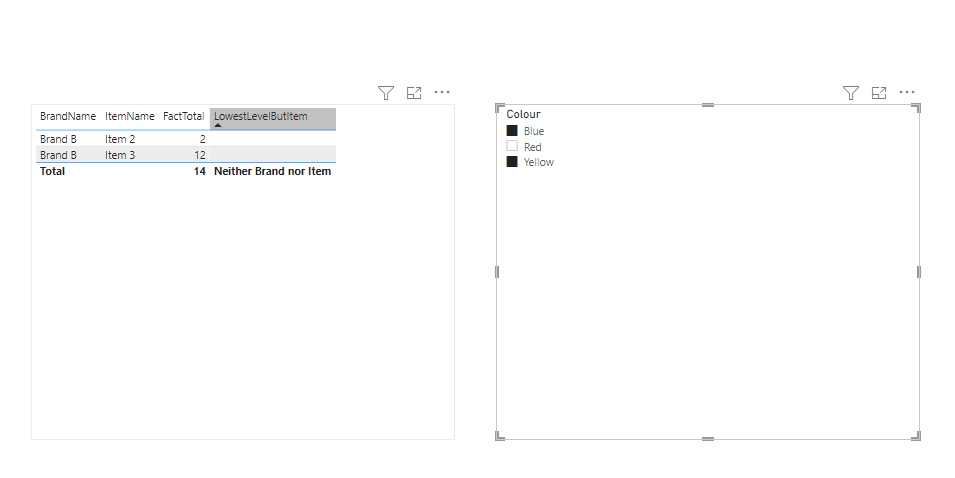Check the Red colour checkbox
955x478 pixels.
pos(512,146)
